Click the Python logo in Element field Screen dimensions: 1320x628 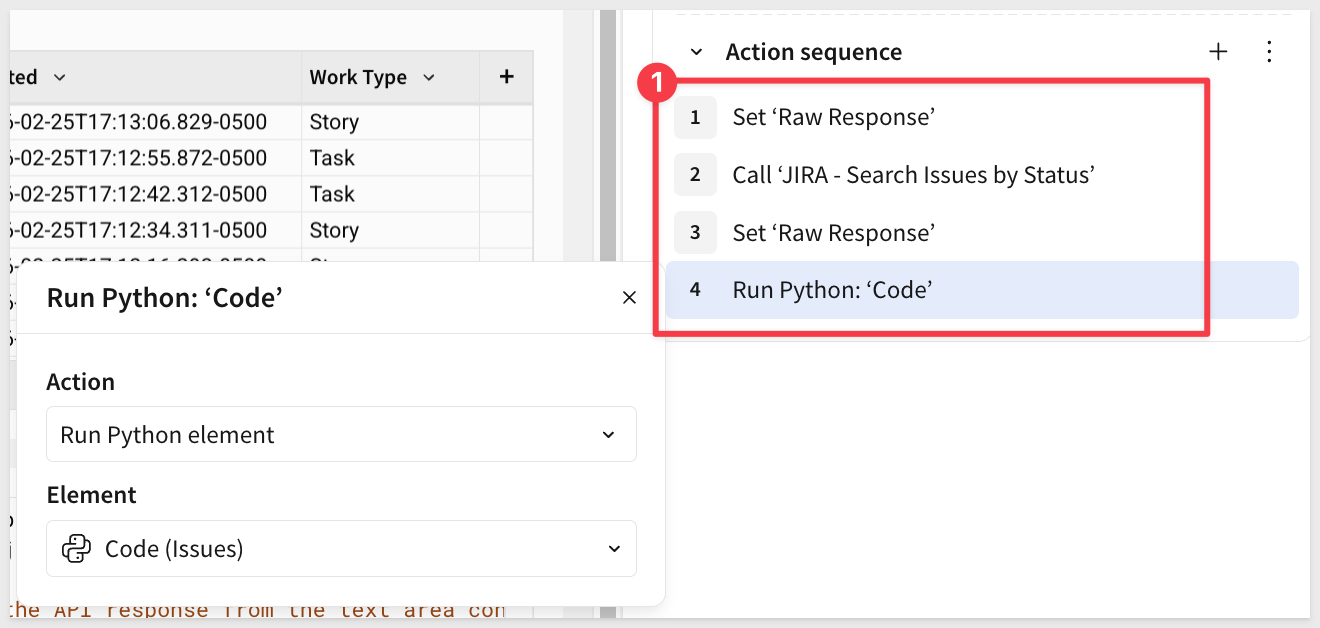(x=76, y=549)
